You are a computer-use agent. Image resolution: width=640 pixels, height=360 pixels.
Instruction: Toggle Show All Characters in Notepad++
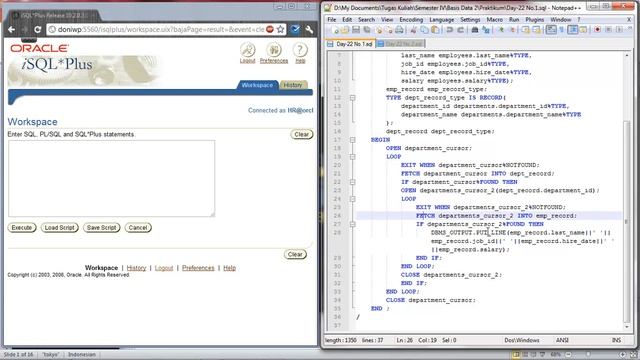[562, 30]
